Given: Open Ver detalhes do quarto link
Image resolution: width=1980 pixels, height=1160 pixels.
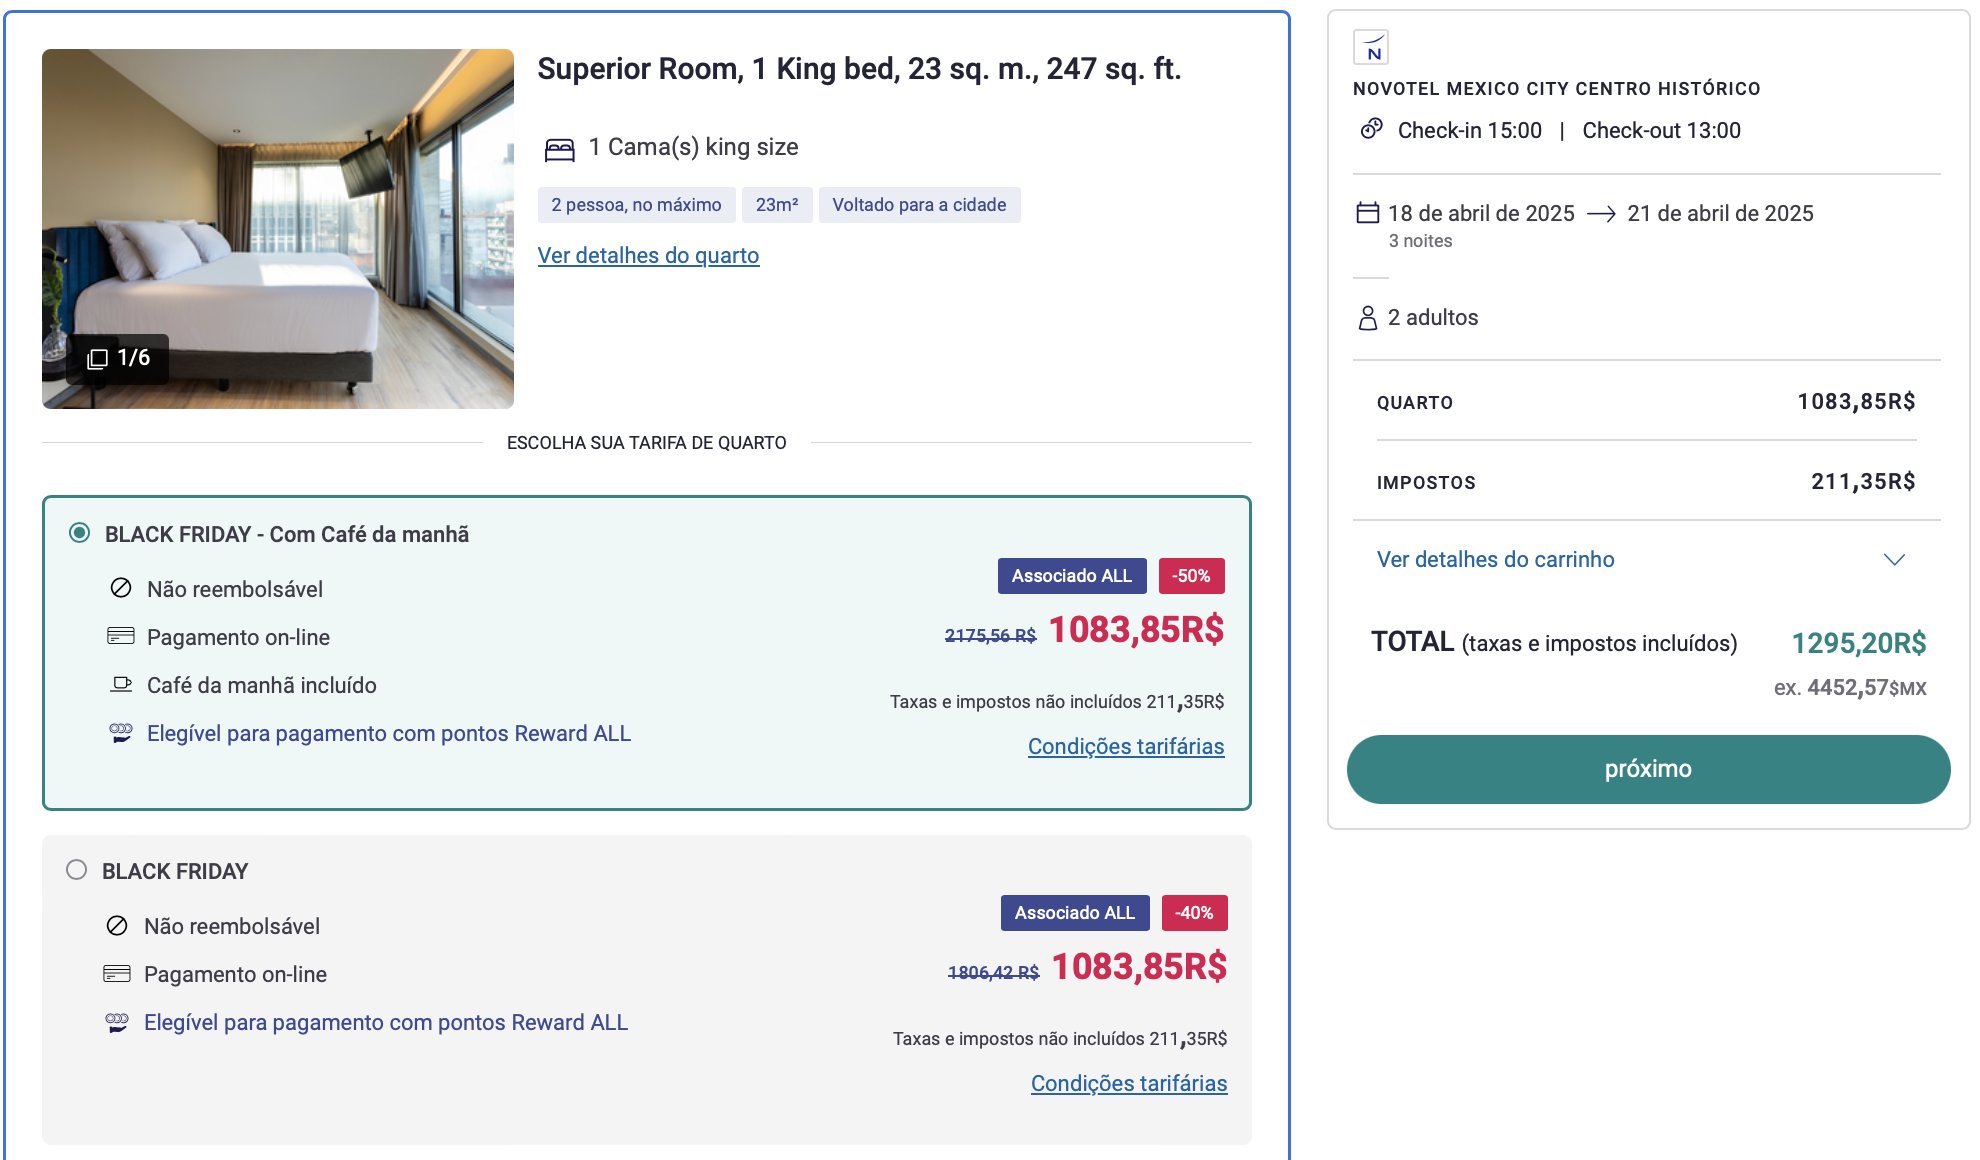Looking at the screenshot, I should pos(648,256).
